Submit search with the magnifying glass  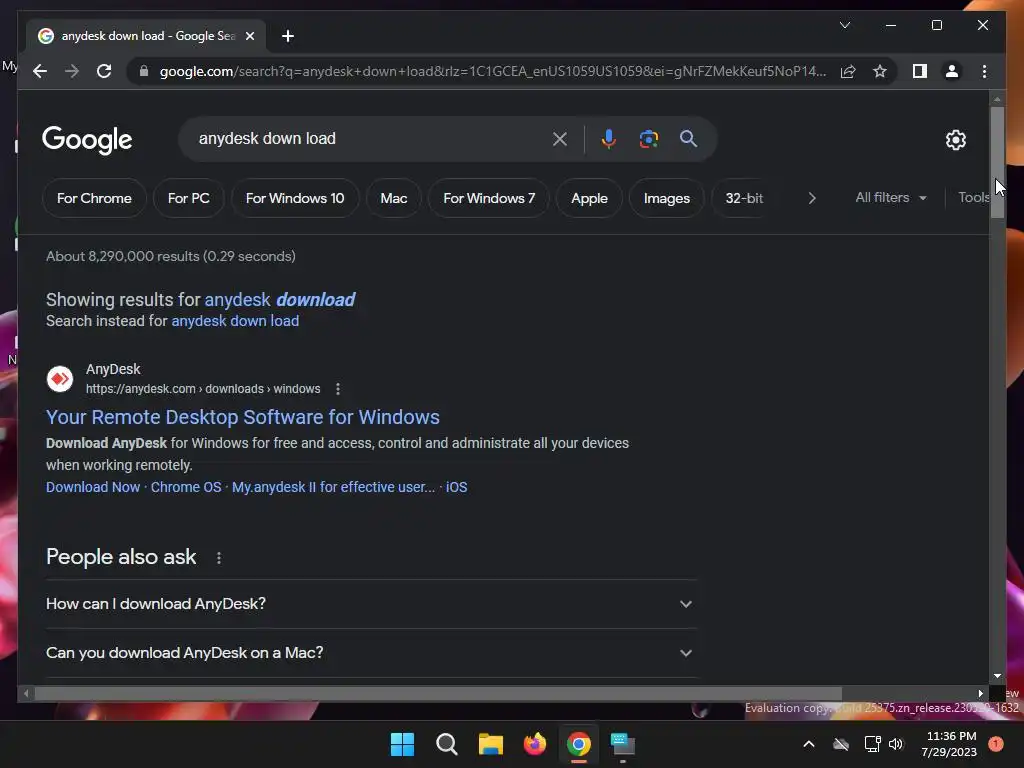pos(688,138)
